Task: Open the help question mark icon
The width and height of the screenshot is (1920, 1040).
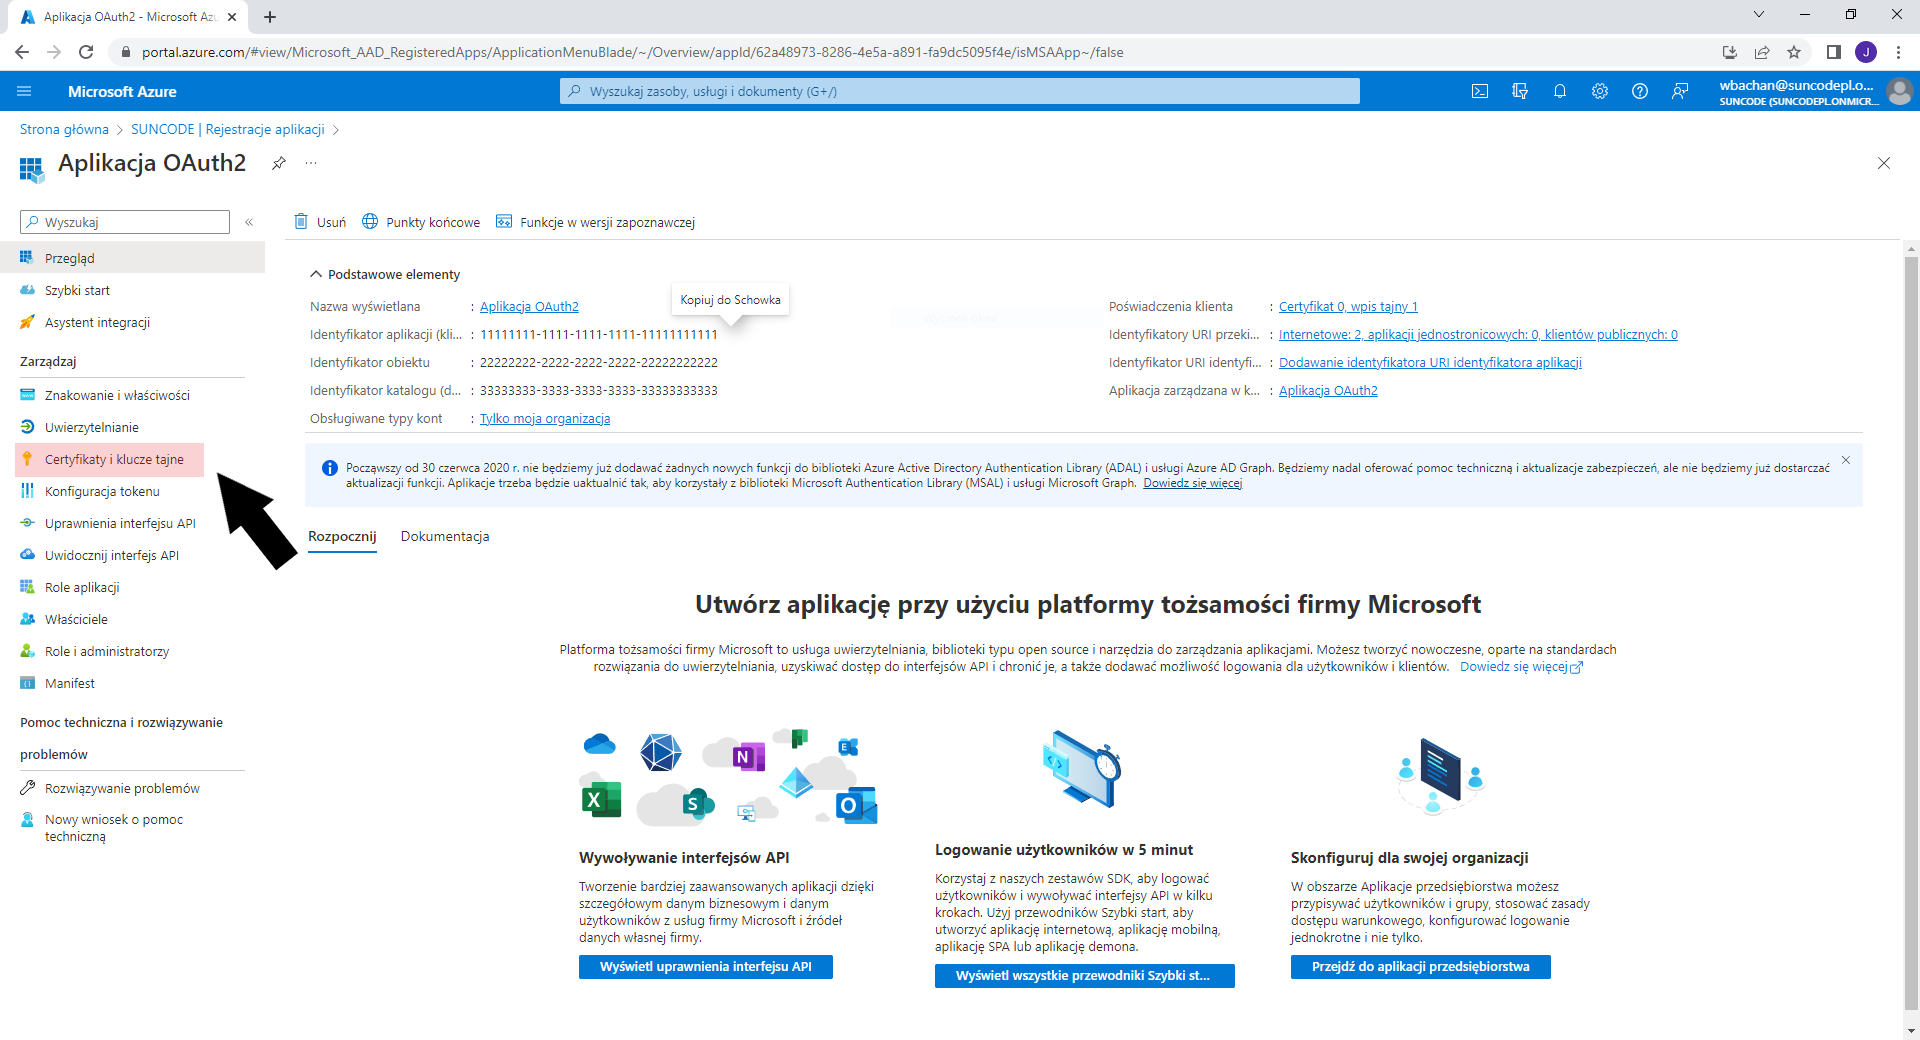Action: click(1640, 91)
